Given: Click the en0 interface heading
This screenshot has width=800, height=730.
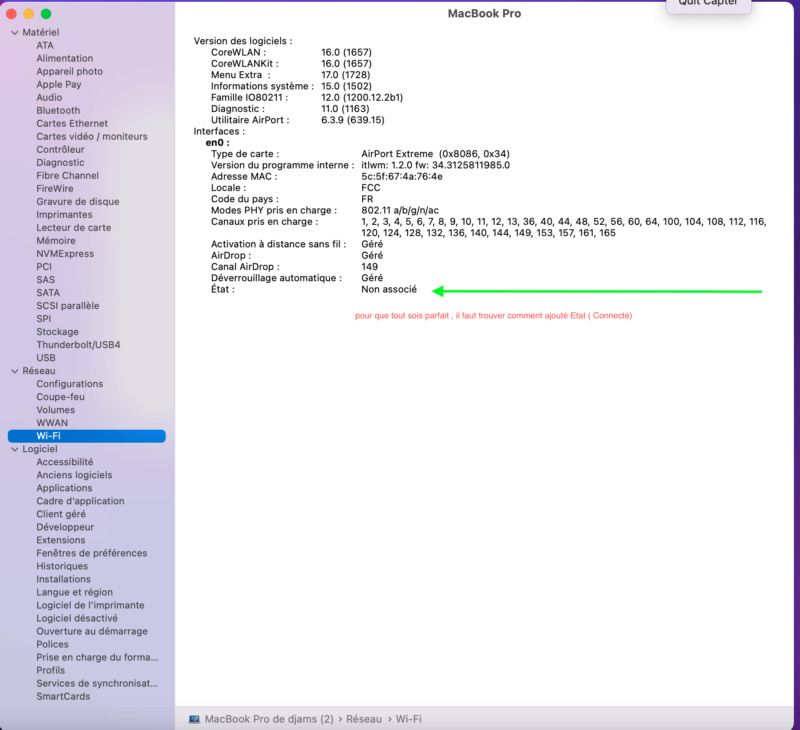Looking at the screenshot, I should 217,143.
